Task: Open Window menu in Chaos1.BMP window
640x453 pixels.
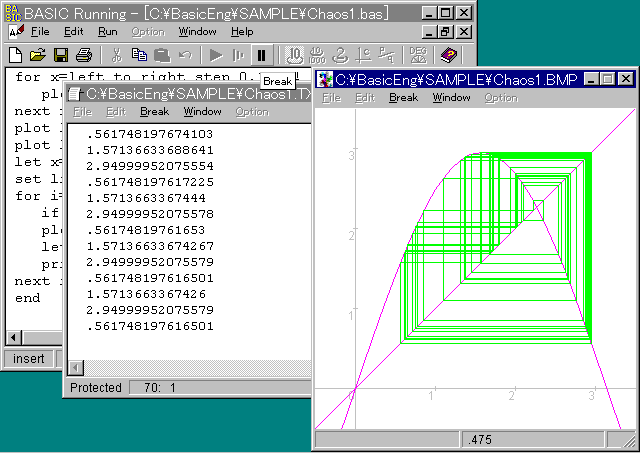Action: (x=451, y=98)
